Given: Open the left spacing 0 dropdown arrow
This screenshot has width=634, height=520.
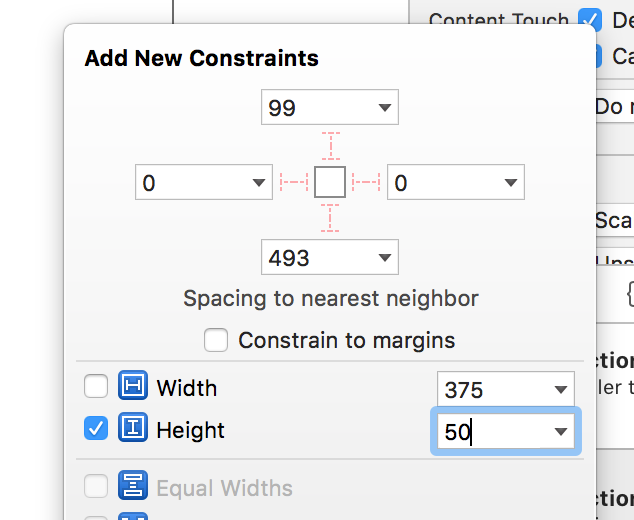Looking at the screenshot, I should pos(259,182).
